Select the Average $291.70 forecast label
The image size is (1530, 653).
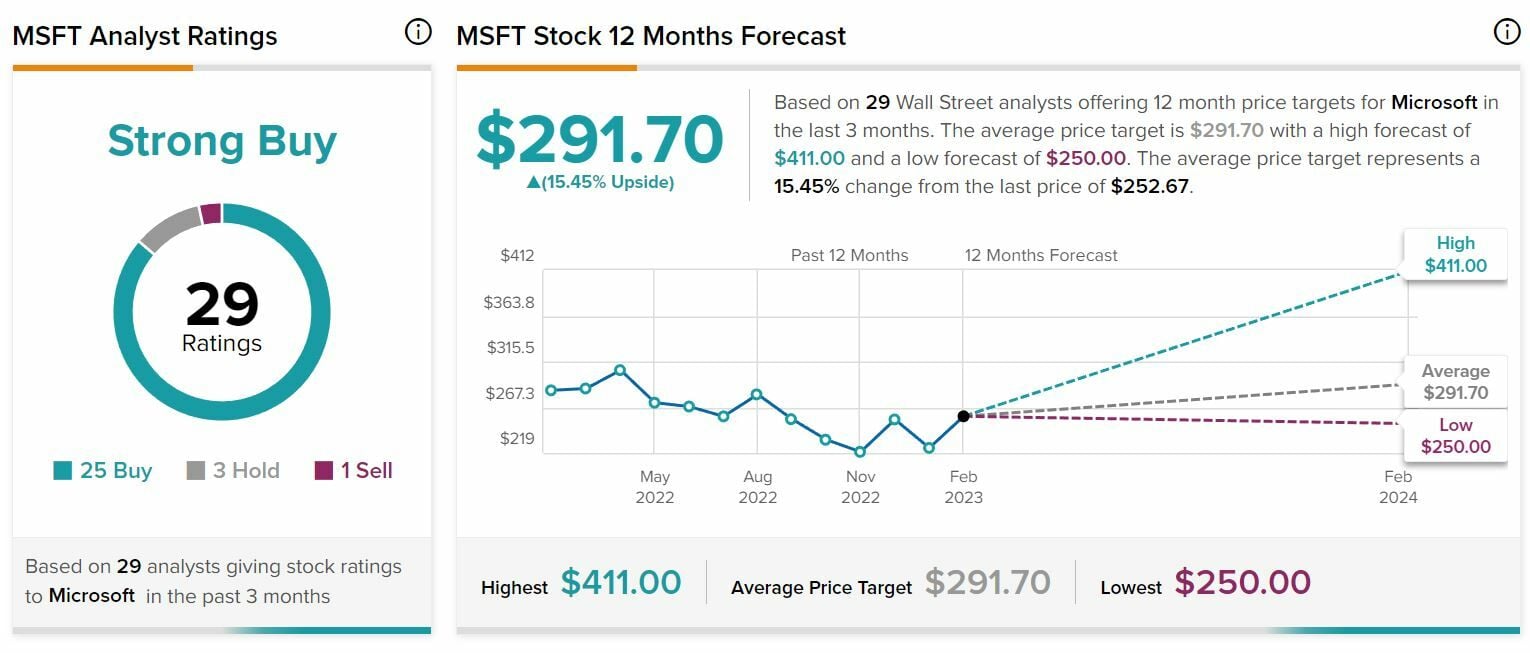pyautogui.click(x=1455, y=383)
